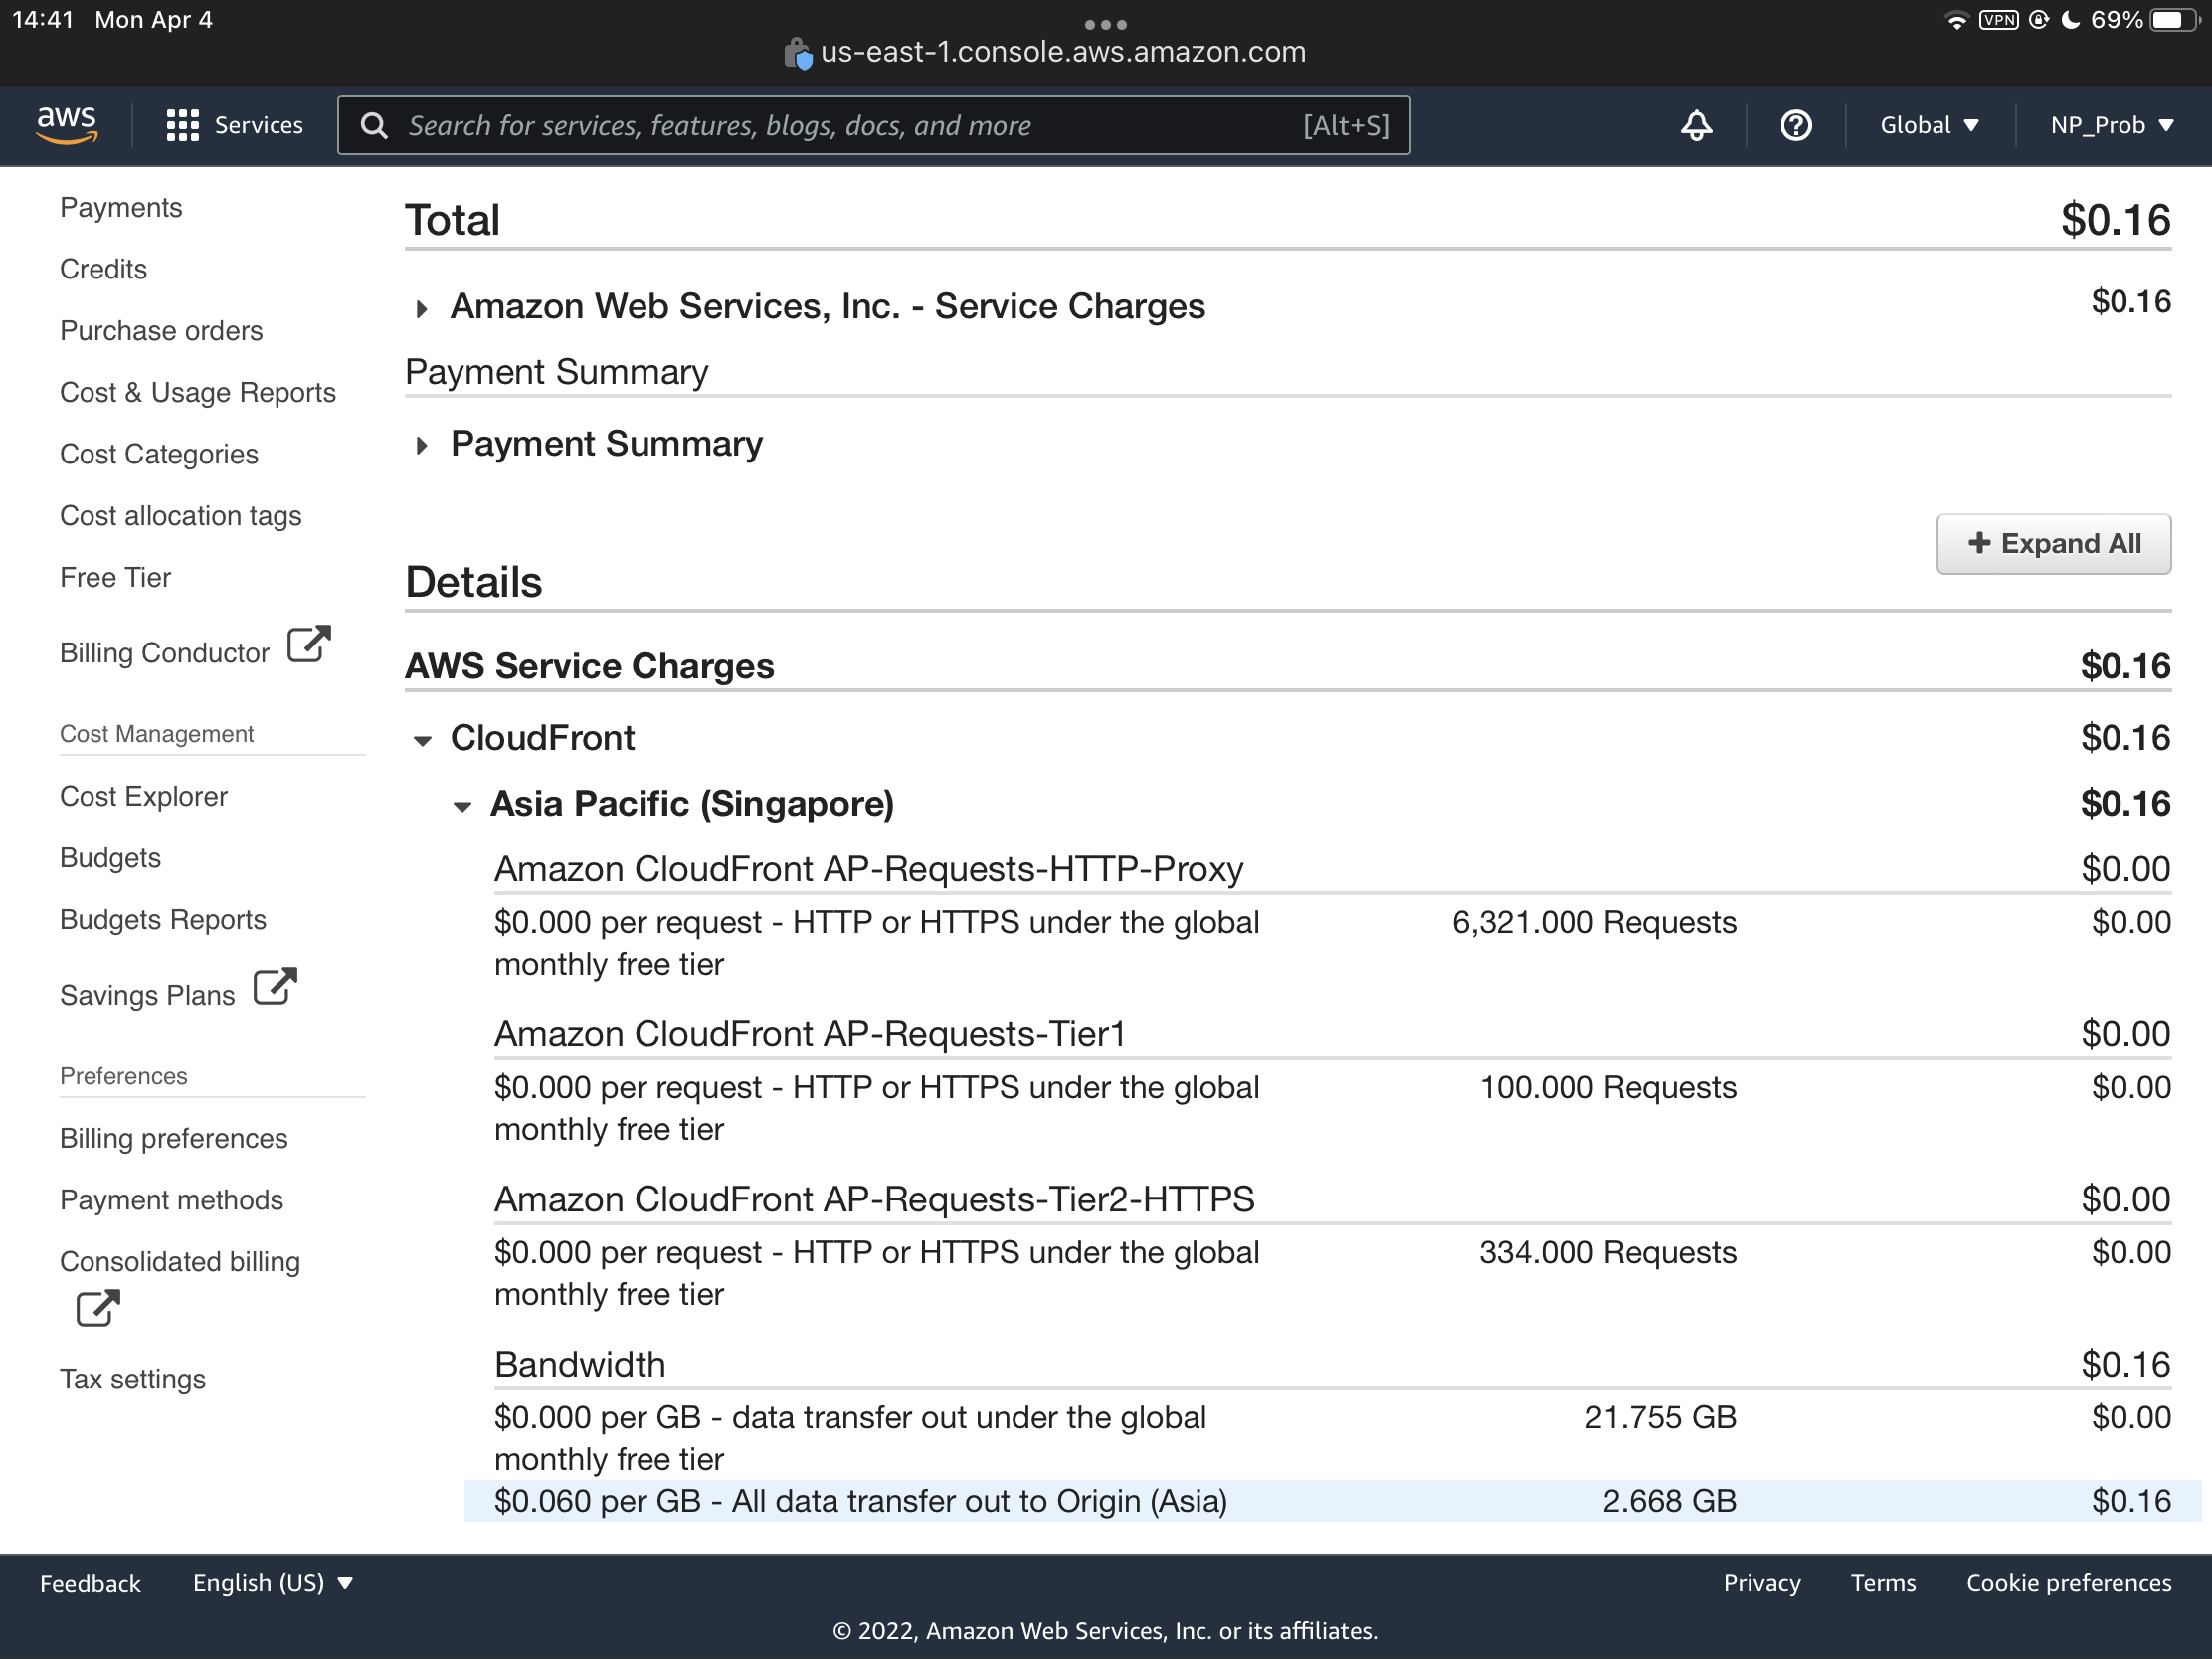Open Budgets page

(110, 858)
